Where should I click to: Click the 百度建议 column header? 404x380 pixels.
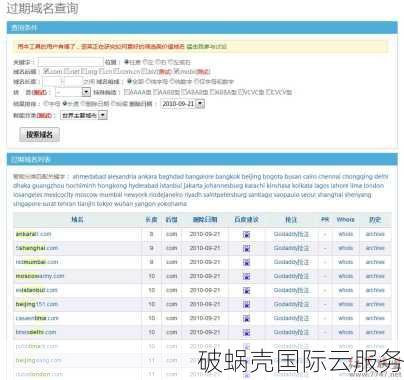(x=246, y=220)
